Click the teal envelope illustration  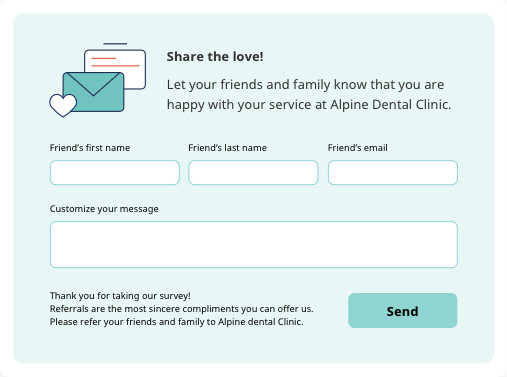pos(93,92)
